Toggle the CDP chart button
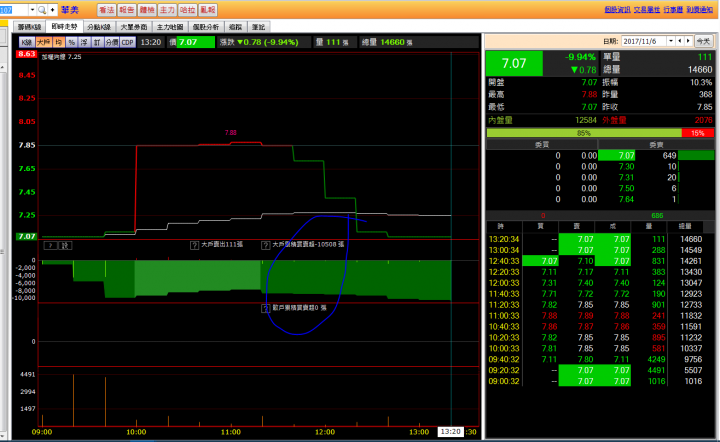 click(128, 42)
